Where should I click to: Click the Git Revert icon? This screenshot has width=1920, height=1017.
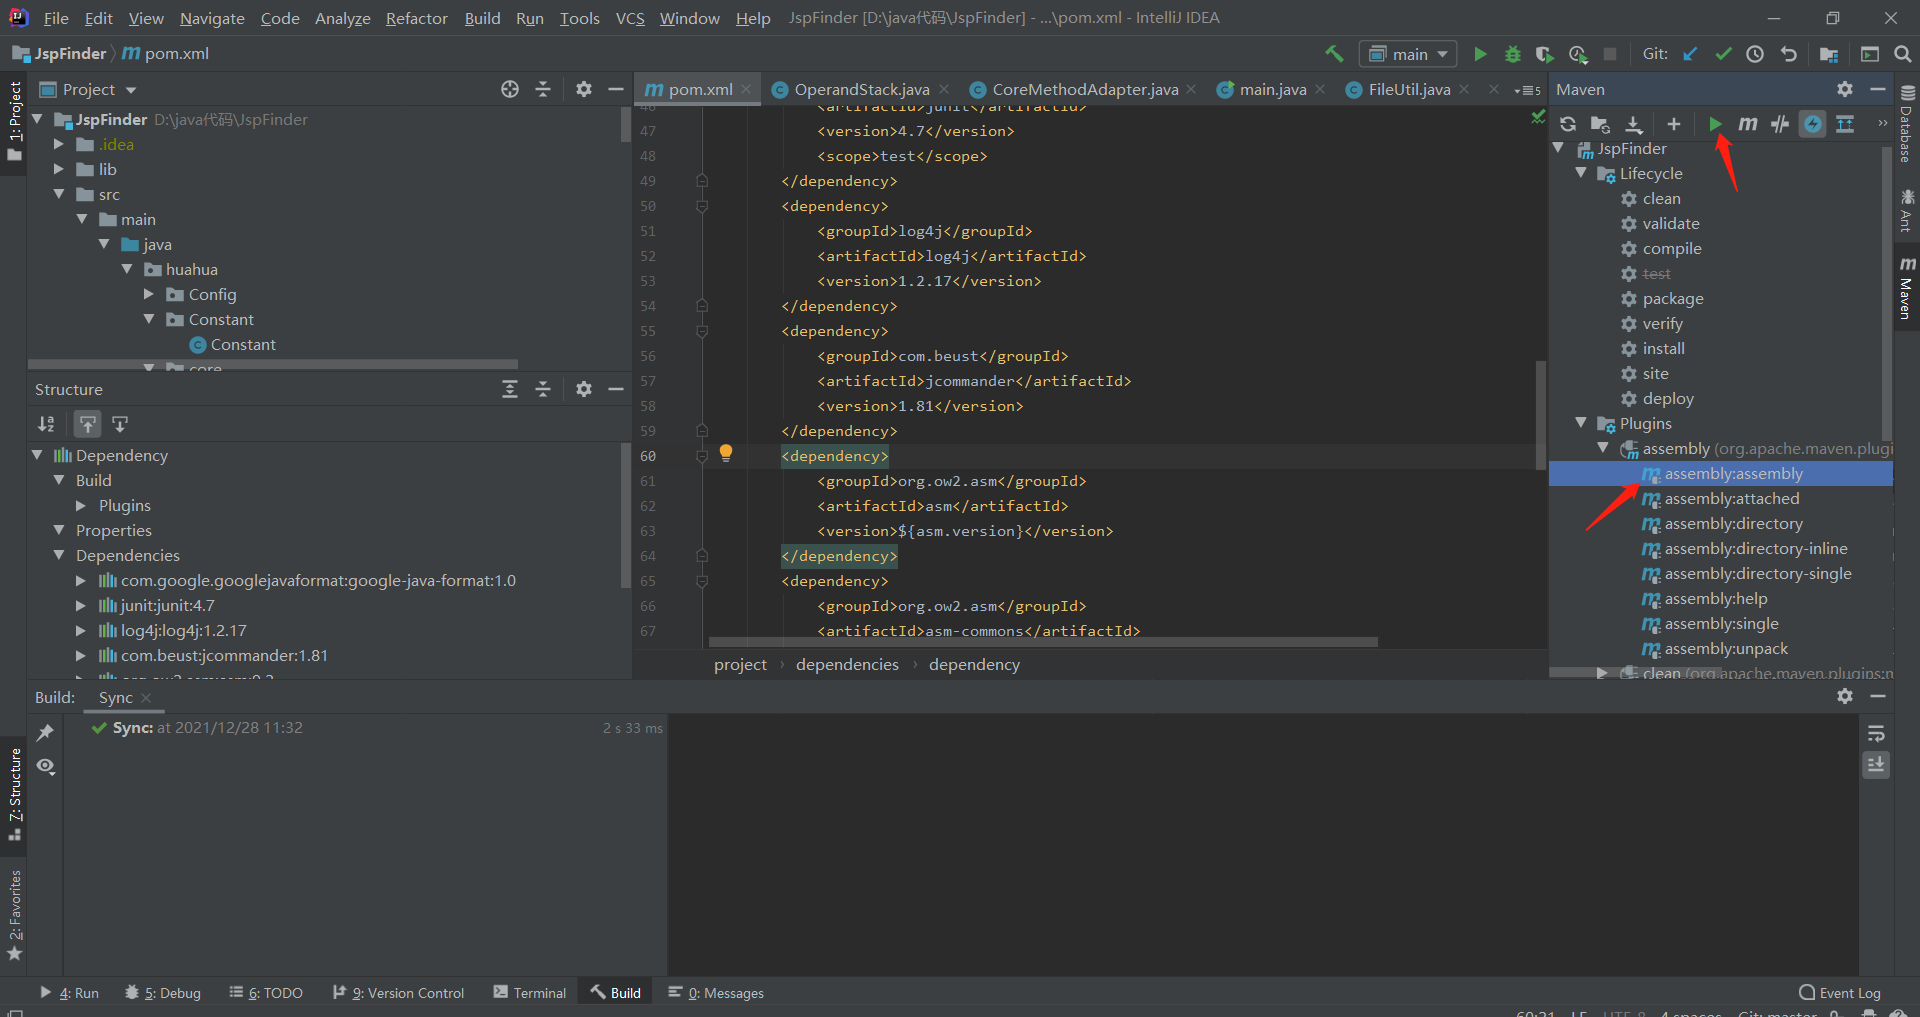(x=1789, y=54)
